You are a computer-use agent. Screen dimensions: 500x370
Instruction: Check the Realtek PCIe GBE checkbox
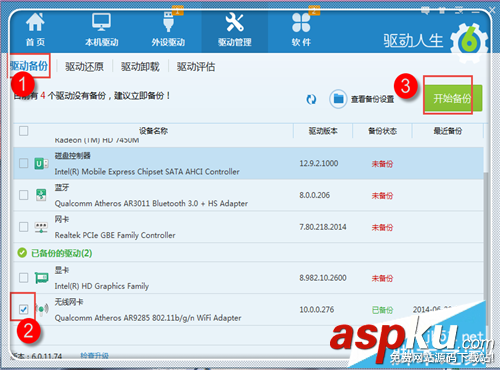point(24,227)
